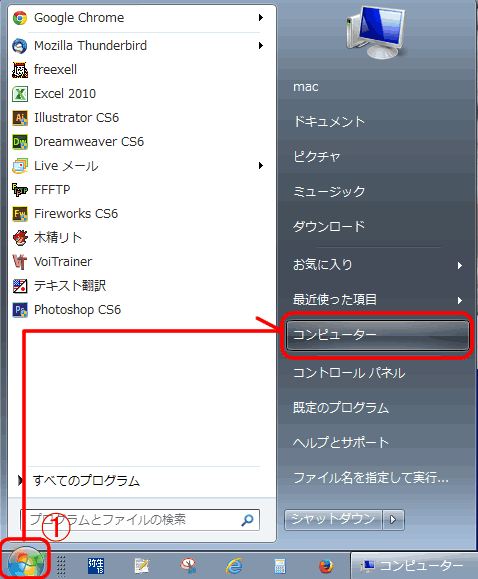Image resolution: width=478 pixels, height=579 pixels.
Task: Open the 弥生 taskbar icon
Action: 96,566
